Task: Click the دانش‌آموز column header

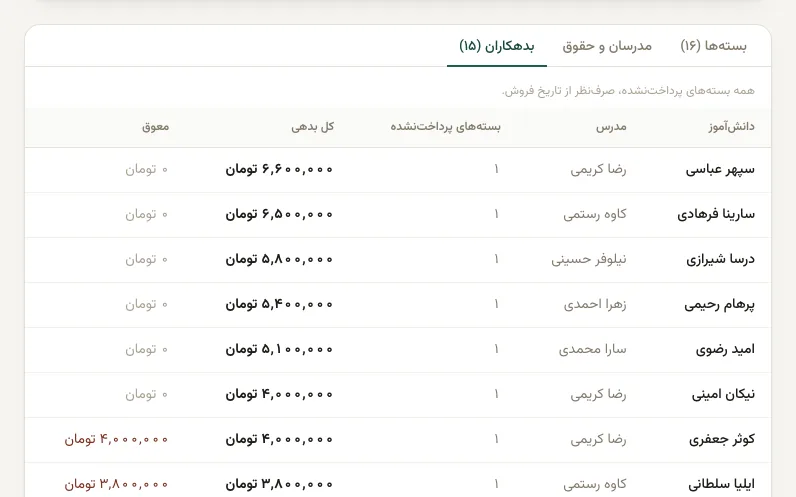Action: coord(732,127)
